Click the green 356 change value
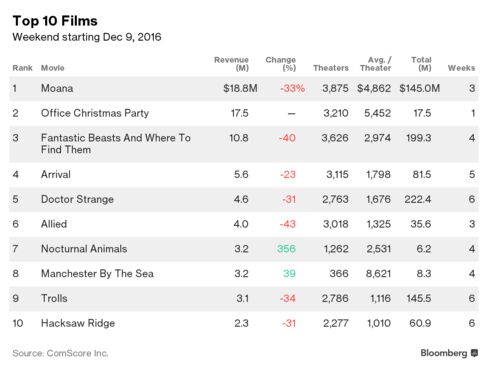The height and width of the screenshot is (371, 488). 286,249
